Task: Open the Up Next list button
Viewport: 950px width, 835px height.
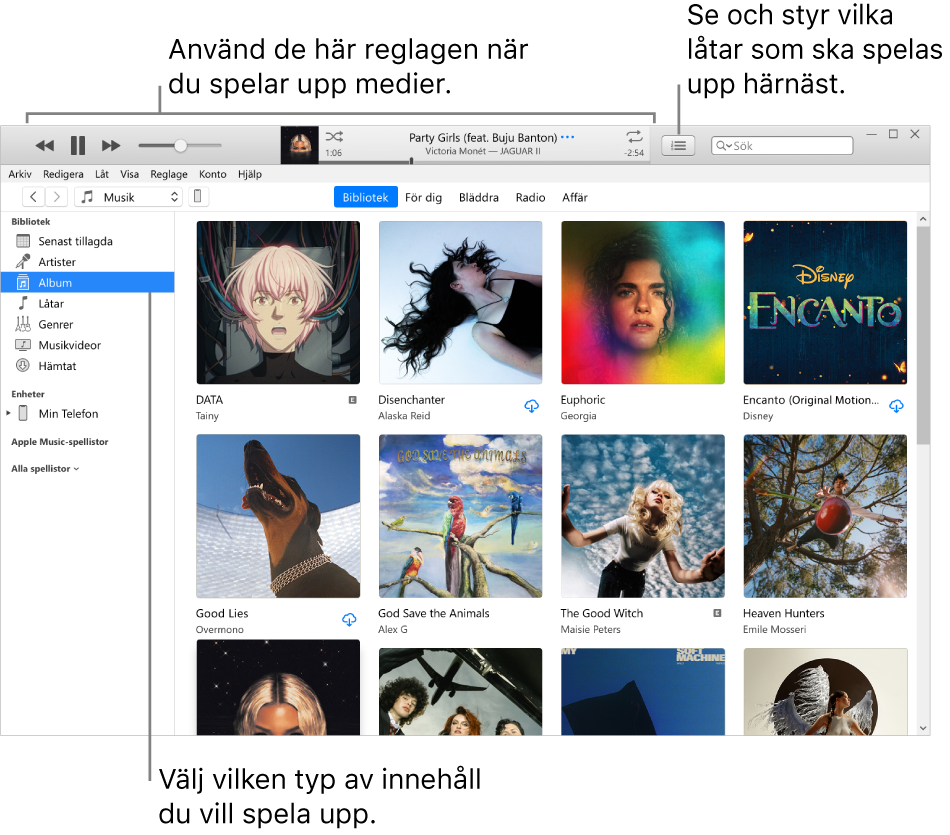Action: [678, 145]
